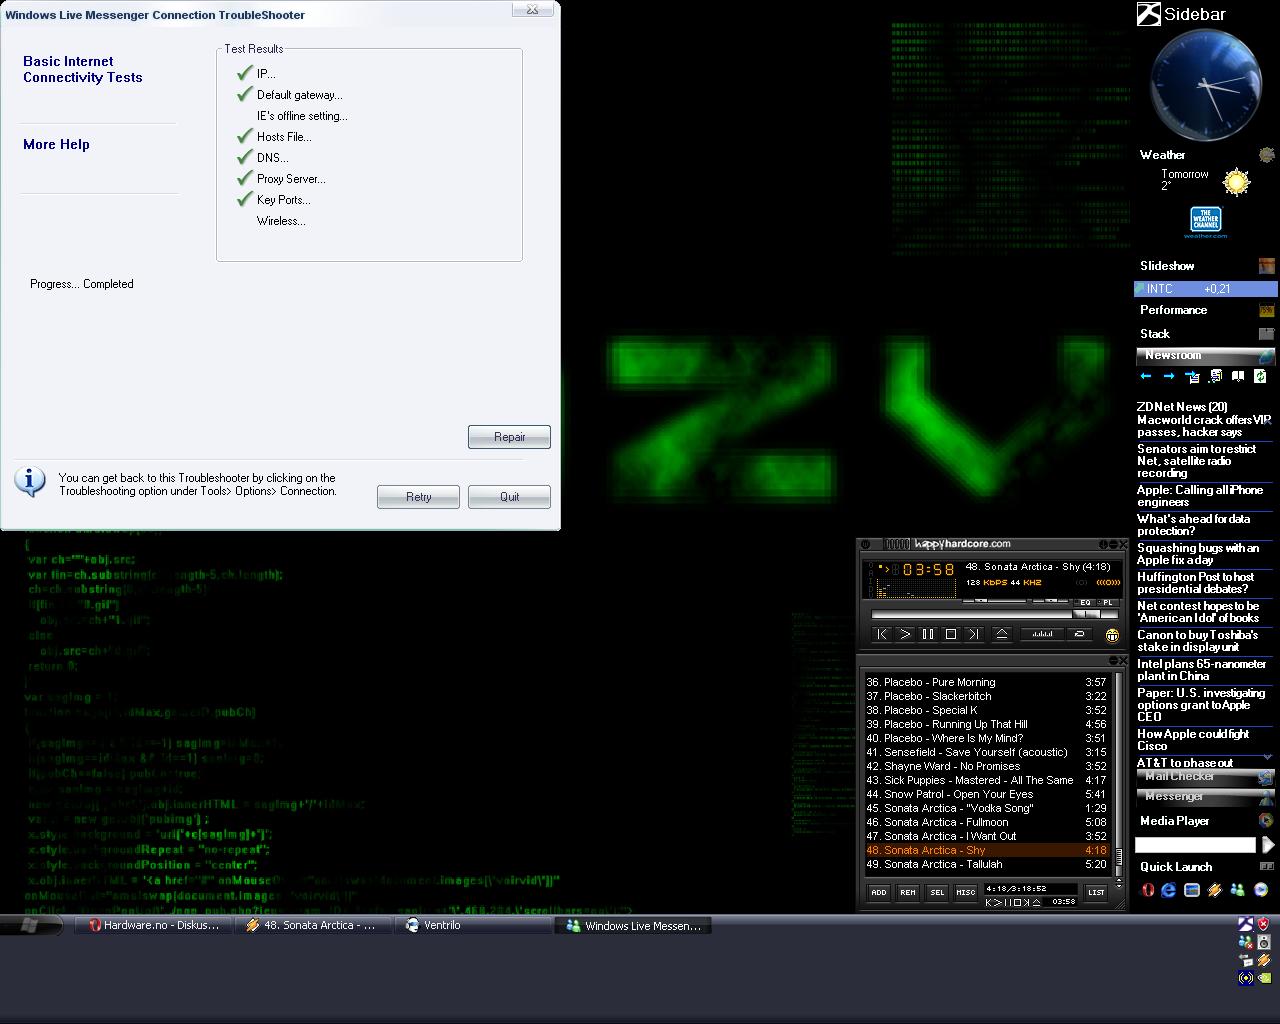1280x1024 pixels.
Task: Open the MISC options menu in playlist
Action: pos(965,892)
